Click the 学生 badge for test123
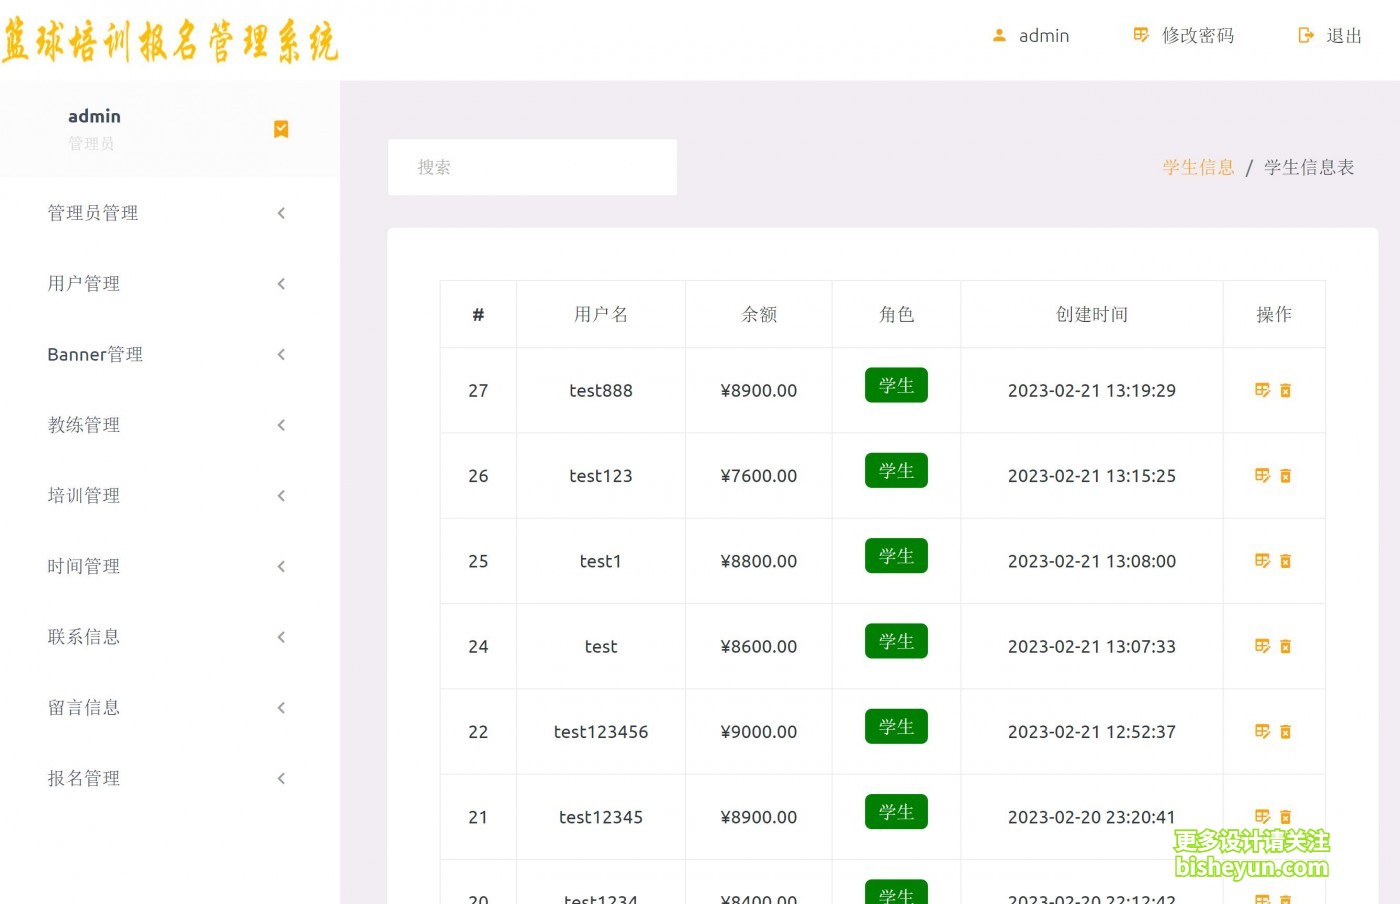 click(896, 471)
